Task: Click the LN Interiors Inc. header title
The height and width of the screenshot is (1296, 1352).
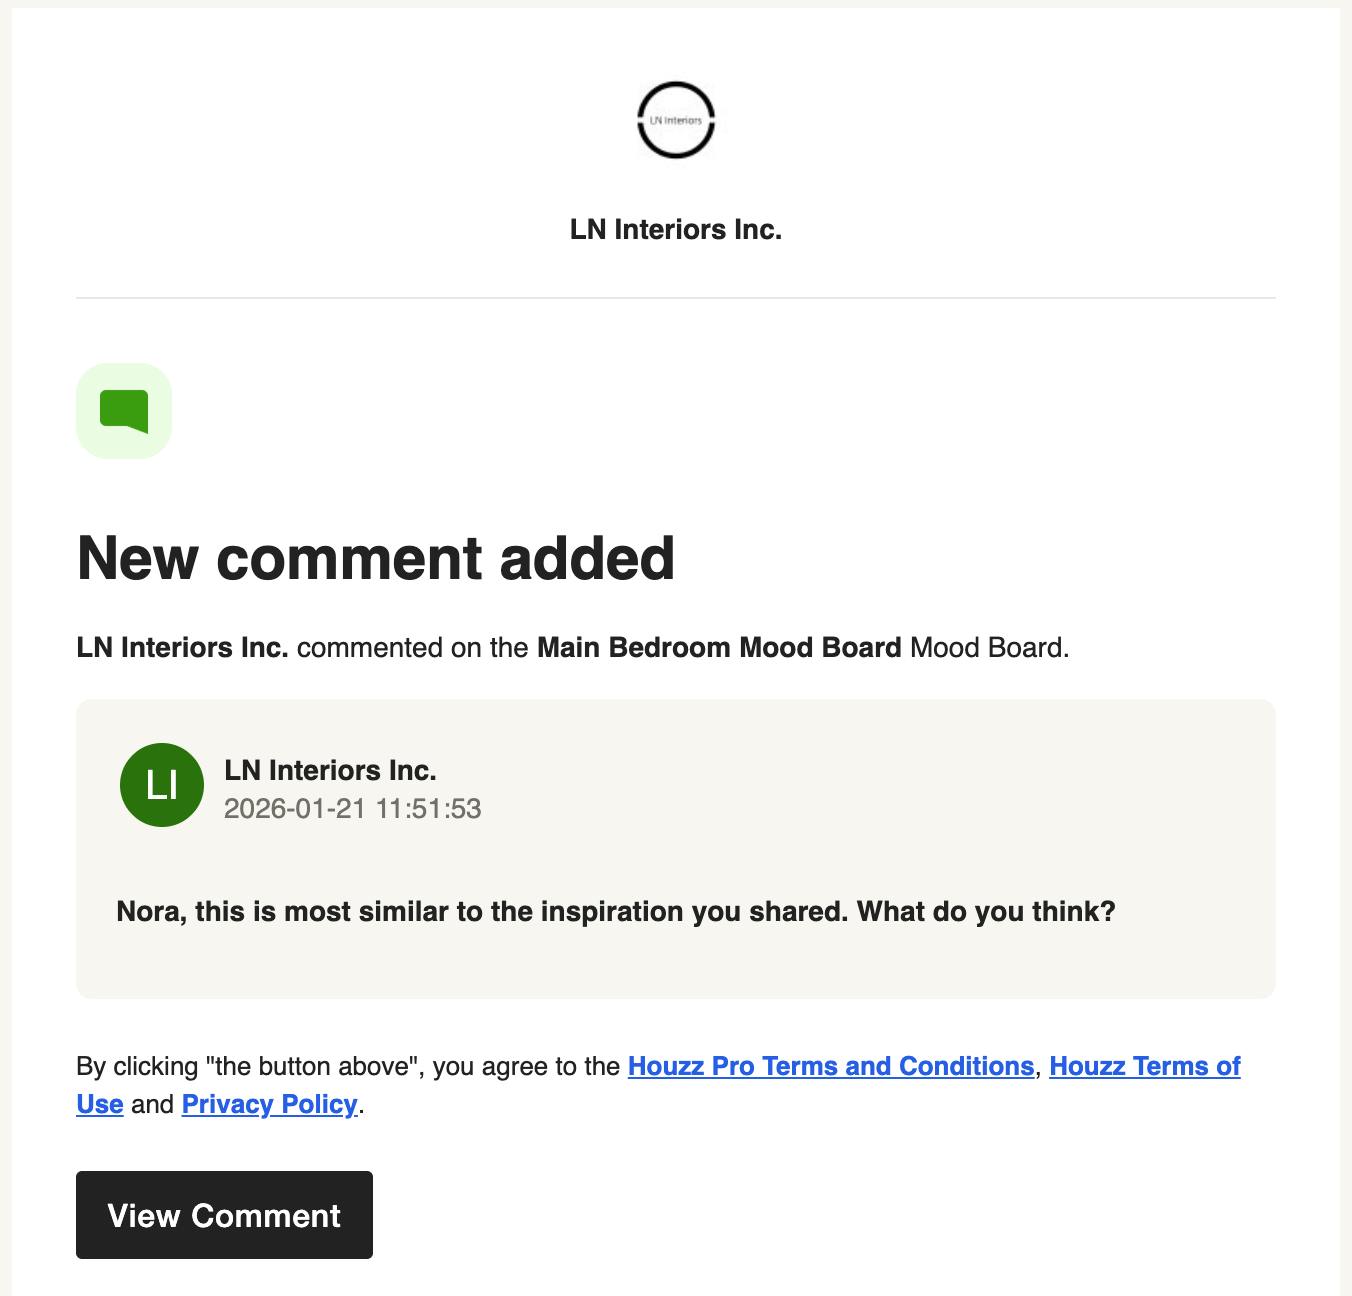Action: click(x=676, y=230)
